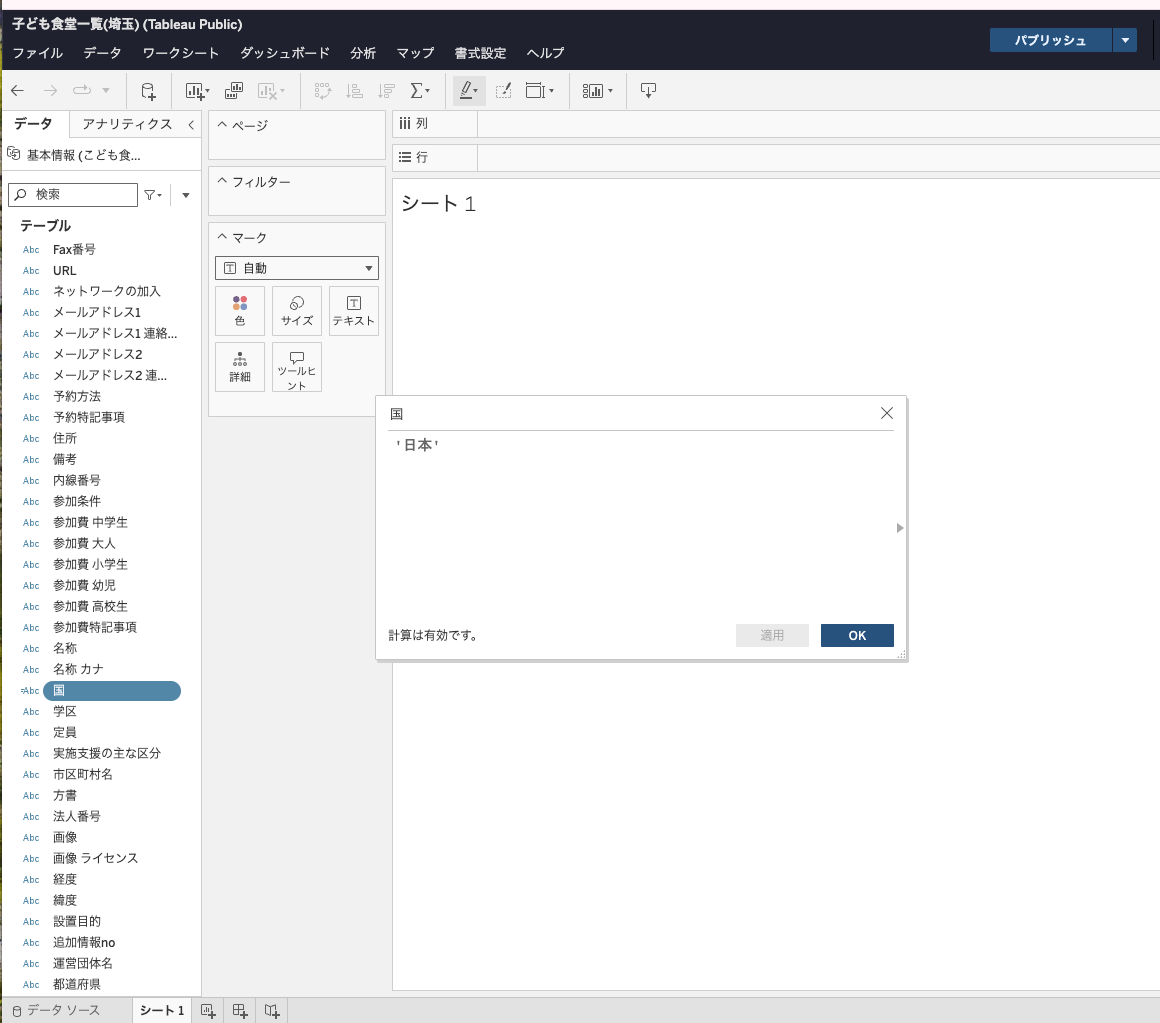Click the new worksheet tab icon at bottom

point(208,1010)
